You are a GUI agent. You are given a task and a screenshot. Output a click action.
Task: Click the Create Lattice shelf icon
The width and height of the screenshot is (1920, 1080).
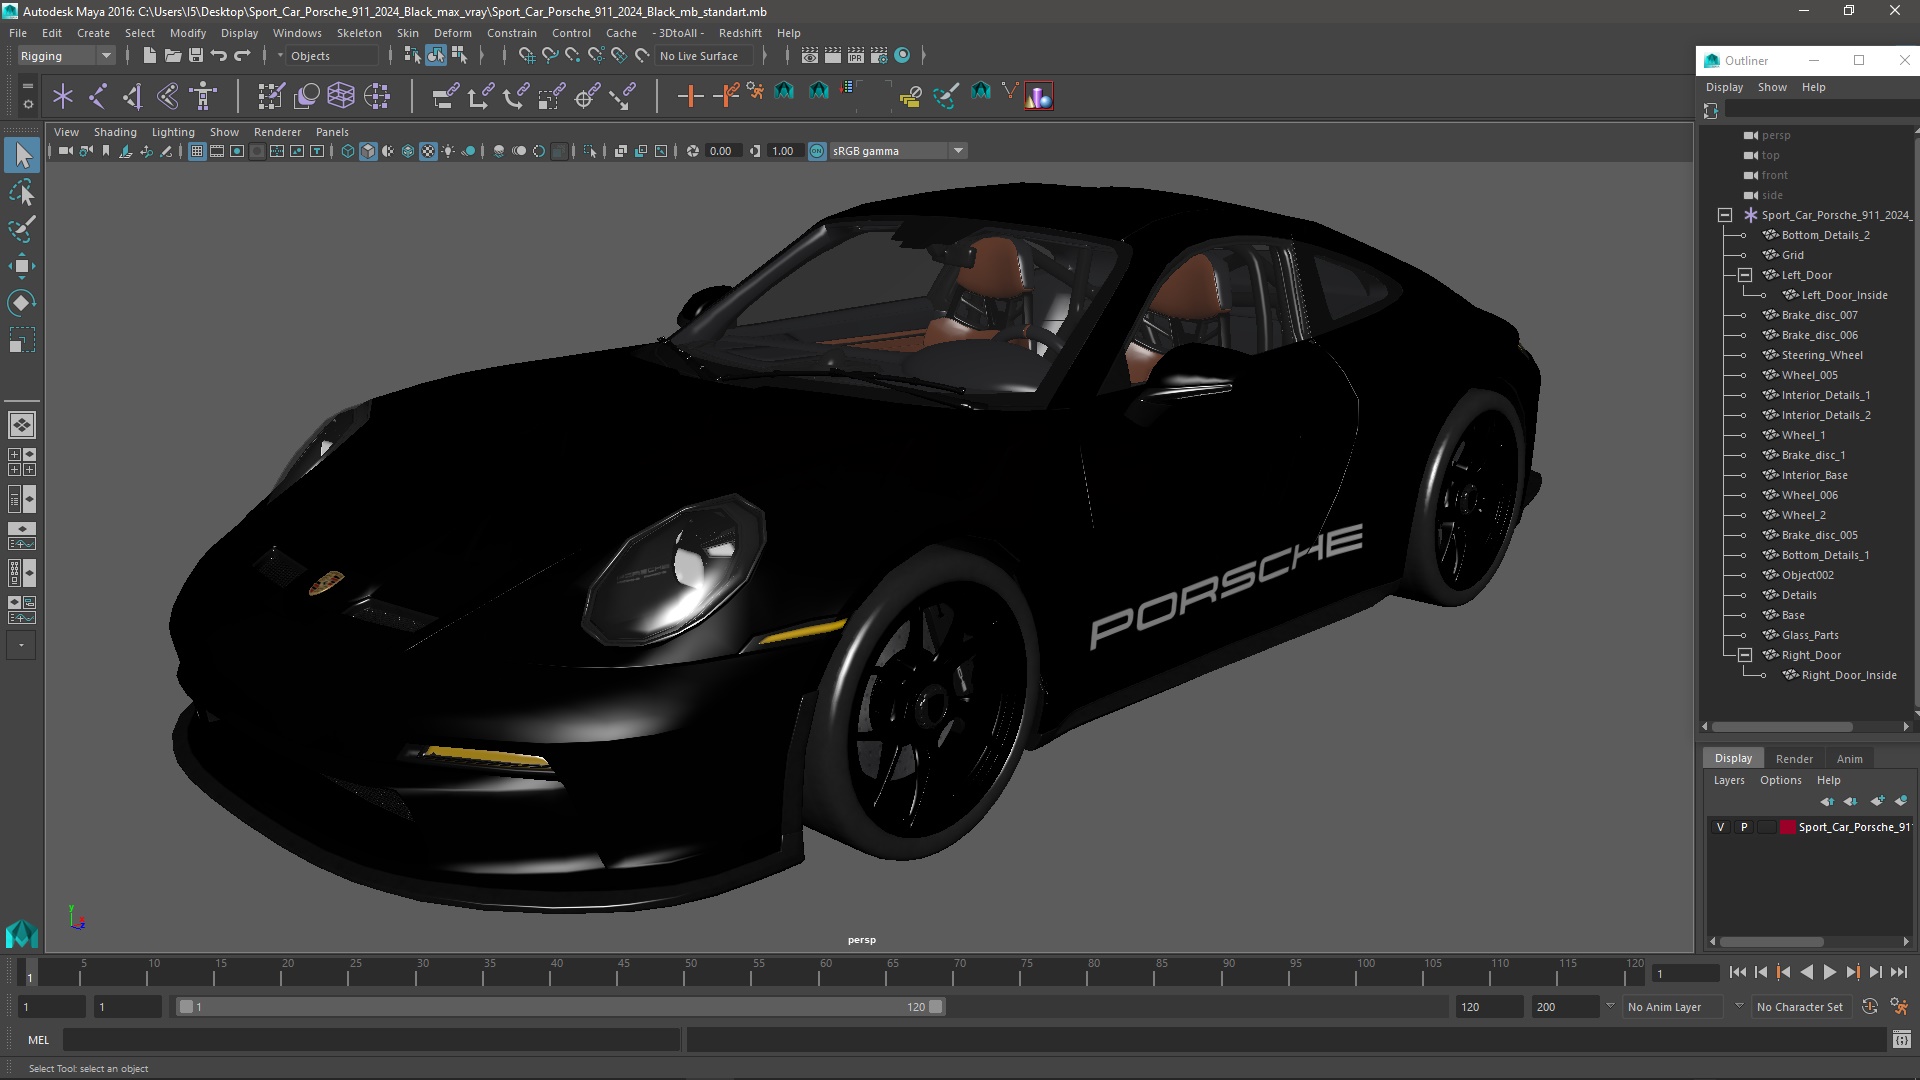(x=341, y=96)
